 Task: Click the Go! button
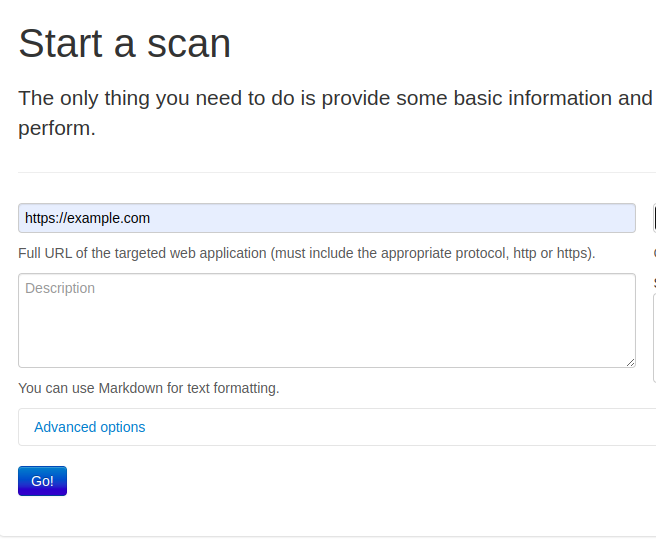tap(42, 481)
